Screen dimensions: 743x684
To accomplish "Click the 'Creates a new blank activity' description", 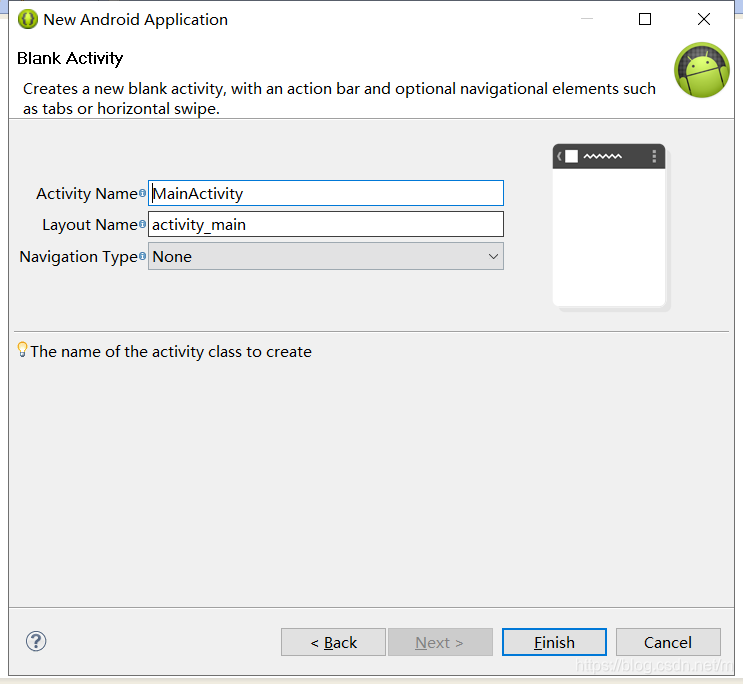I will click(339, 99).
